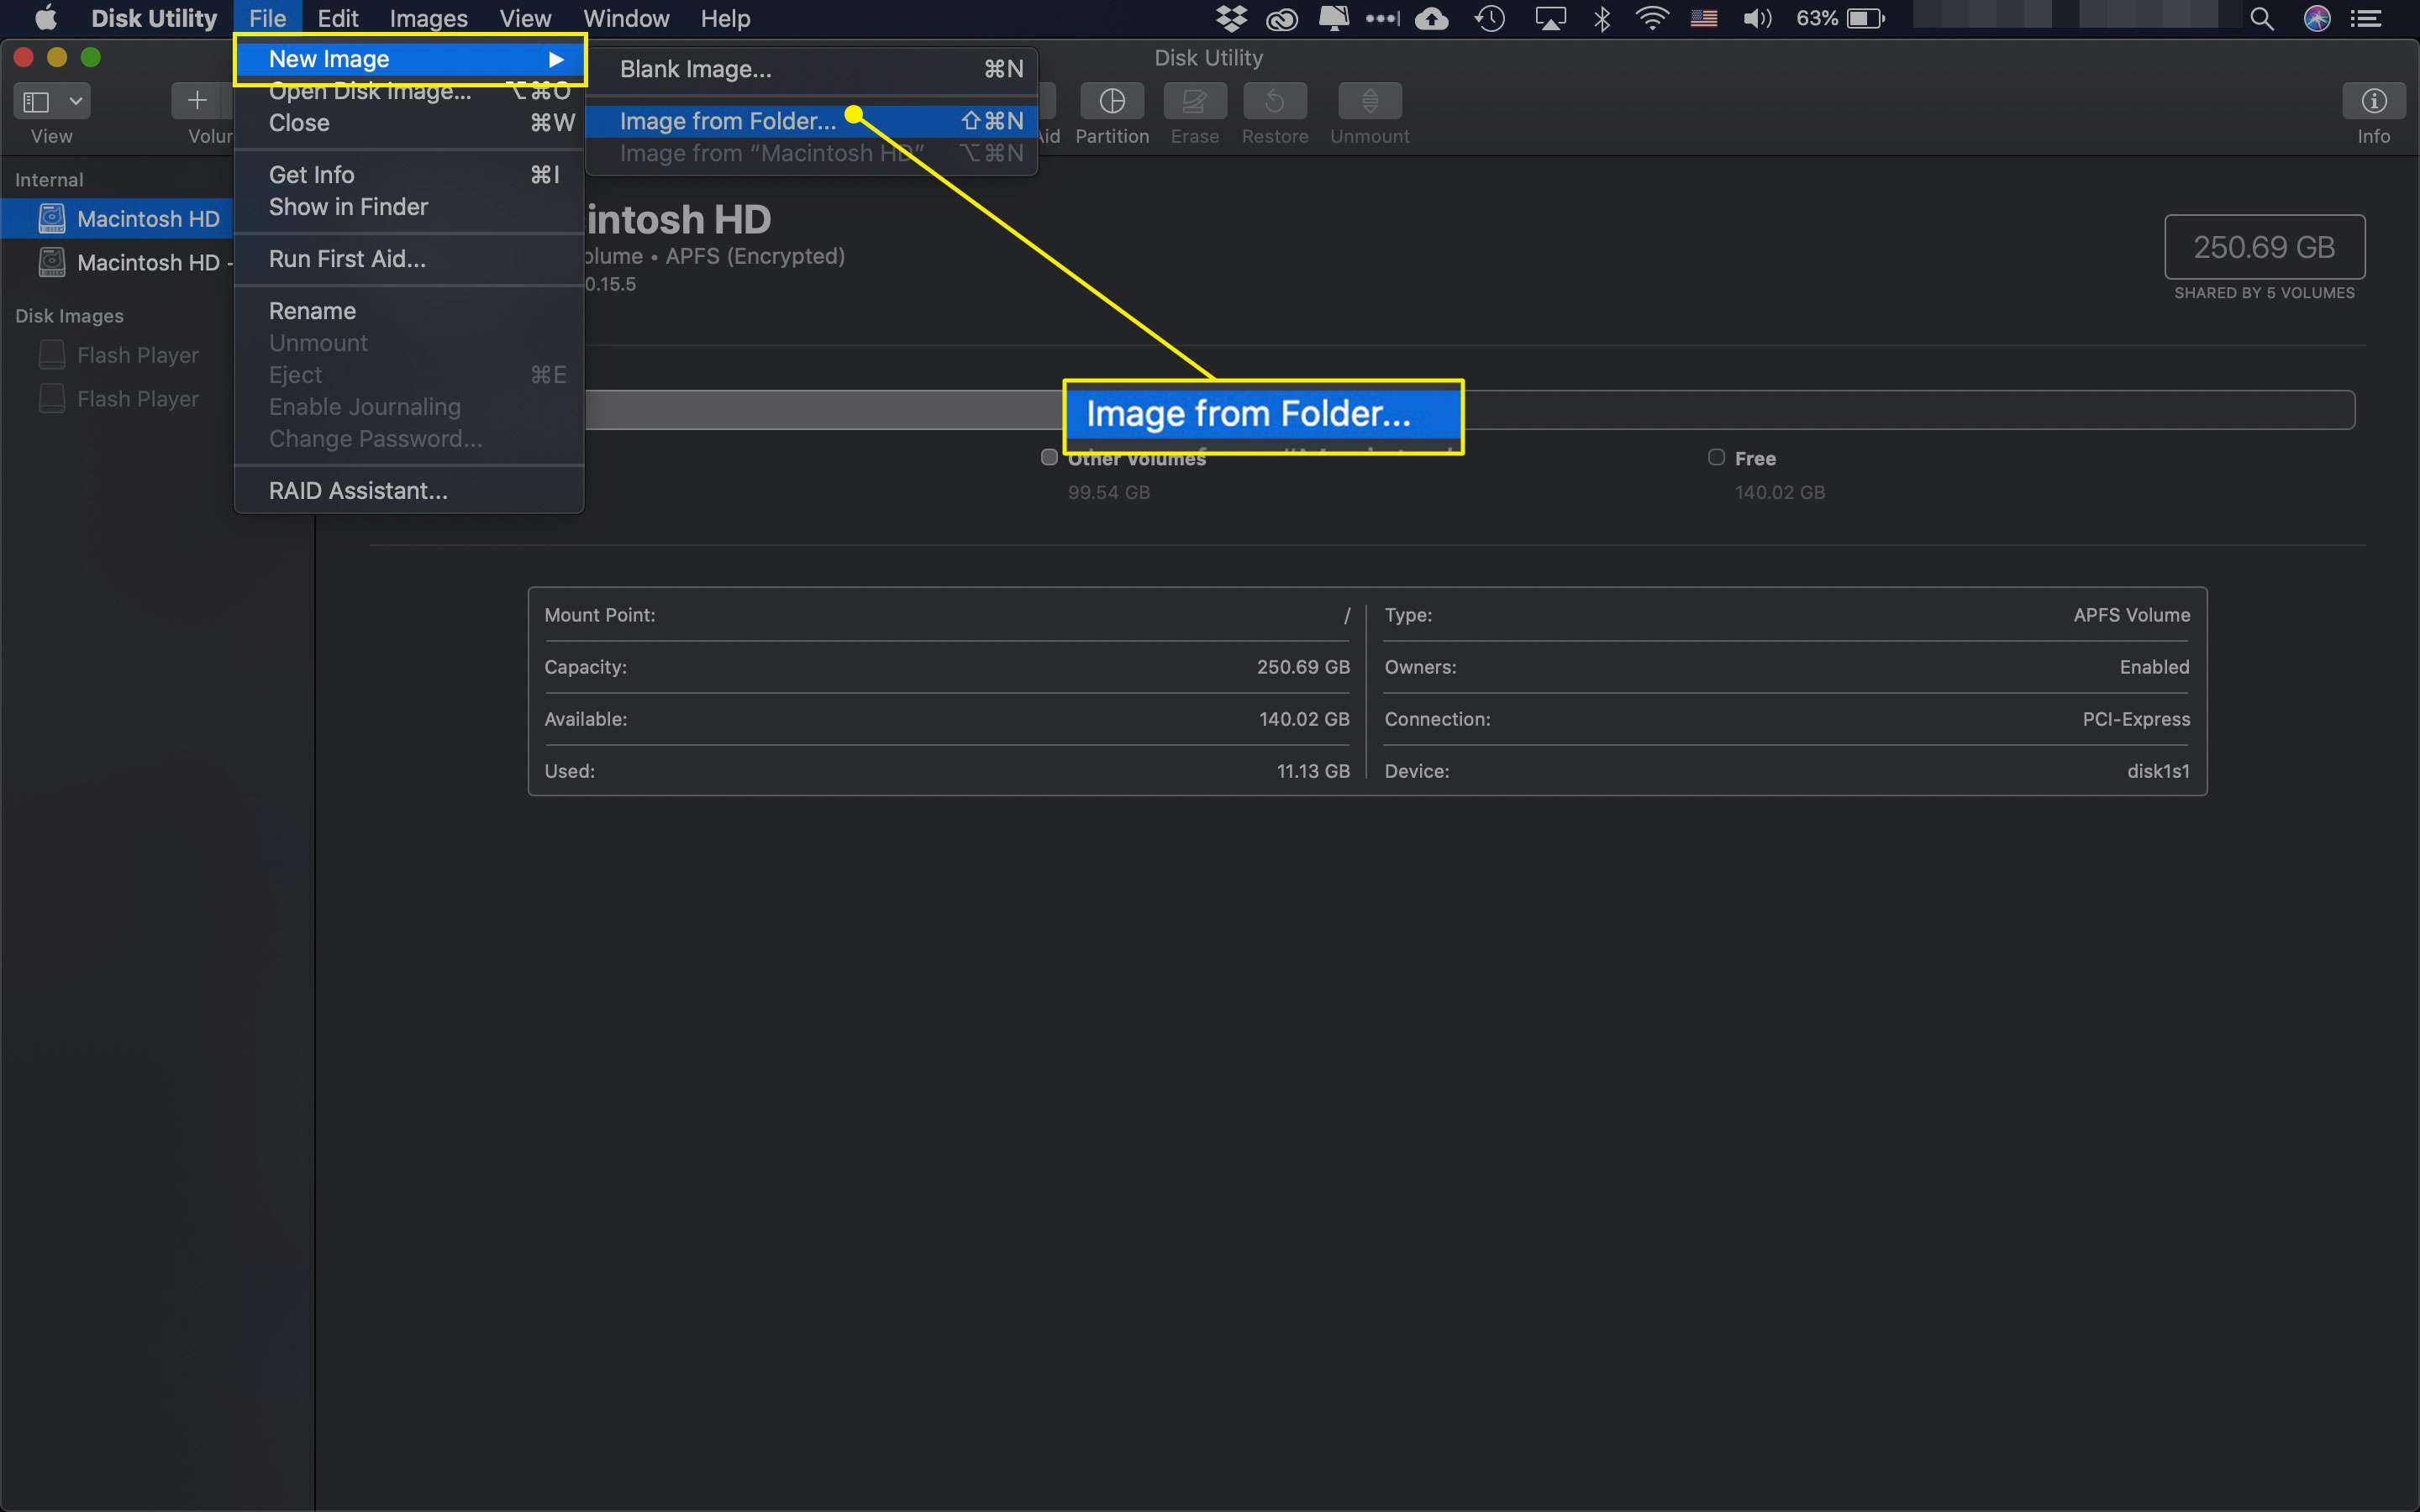This screenshot has width=2420, height=1512.
Task: Open the View menu in menu bar
Action: pyautogui.click(x=525, y=18)
